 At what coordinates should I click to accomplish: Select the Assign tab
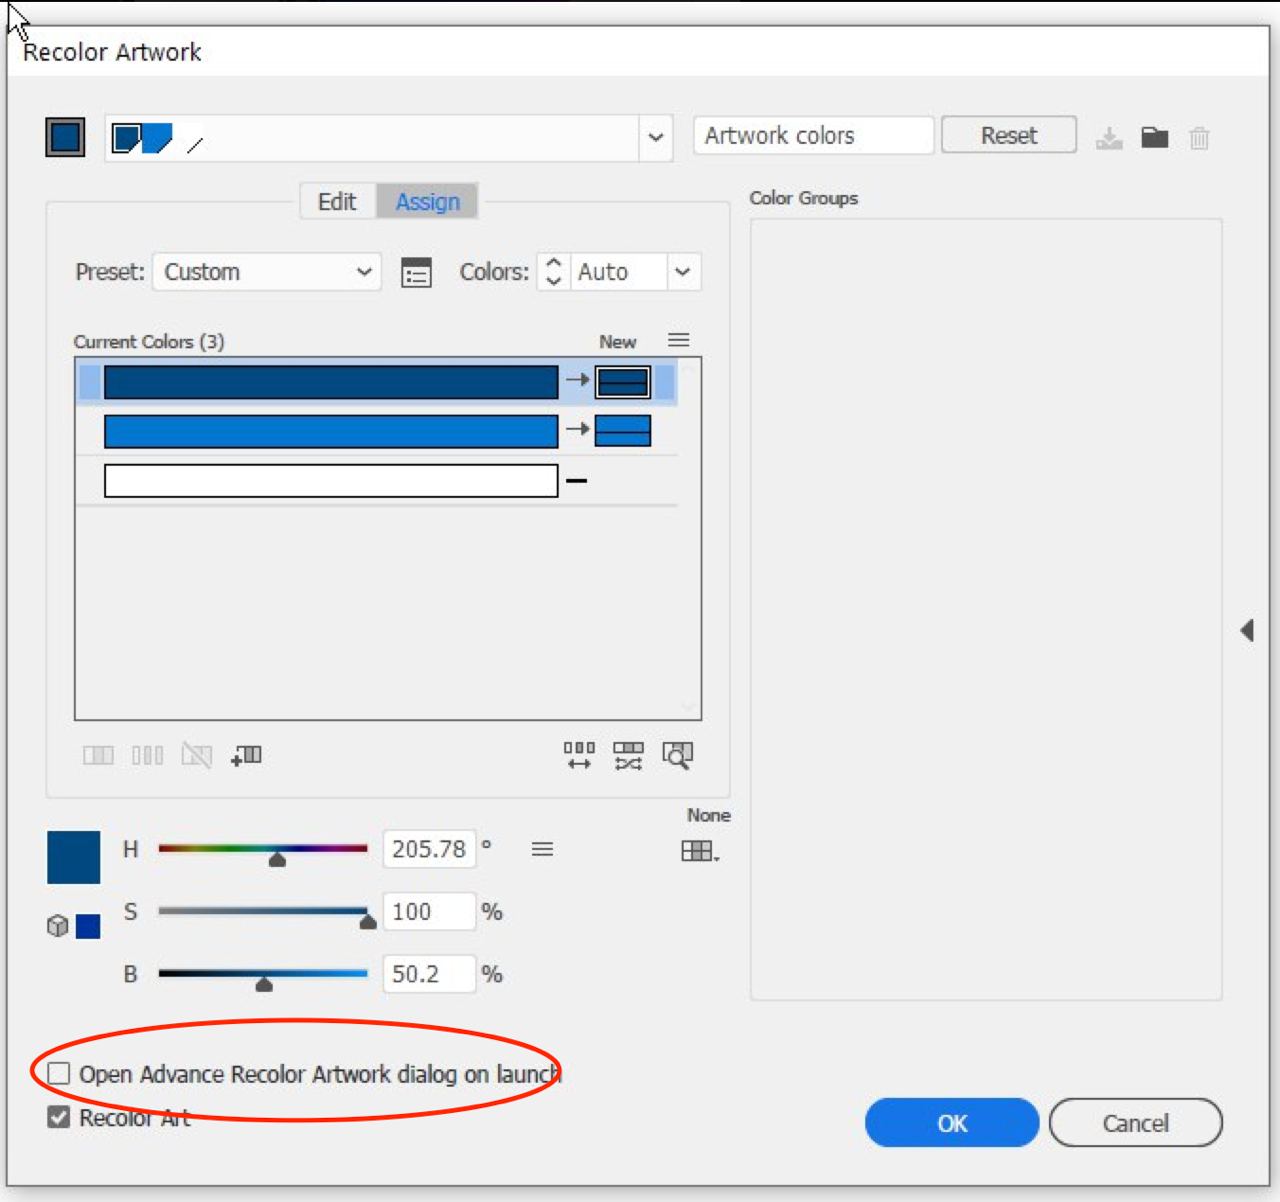pyautogui.click(x=427, y=201)
